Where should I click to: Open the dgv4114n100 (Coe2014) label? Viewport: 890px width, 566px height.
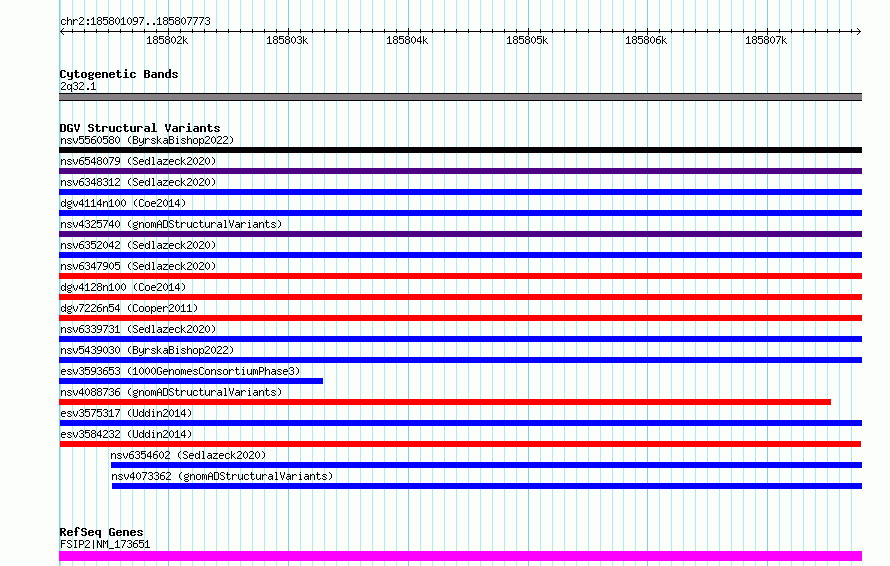[123, 203]
